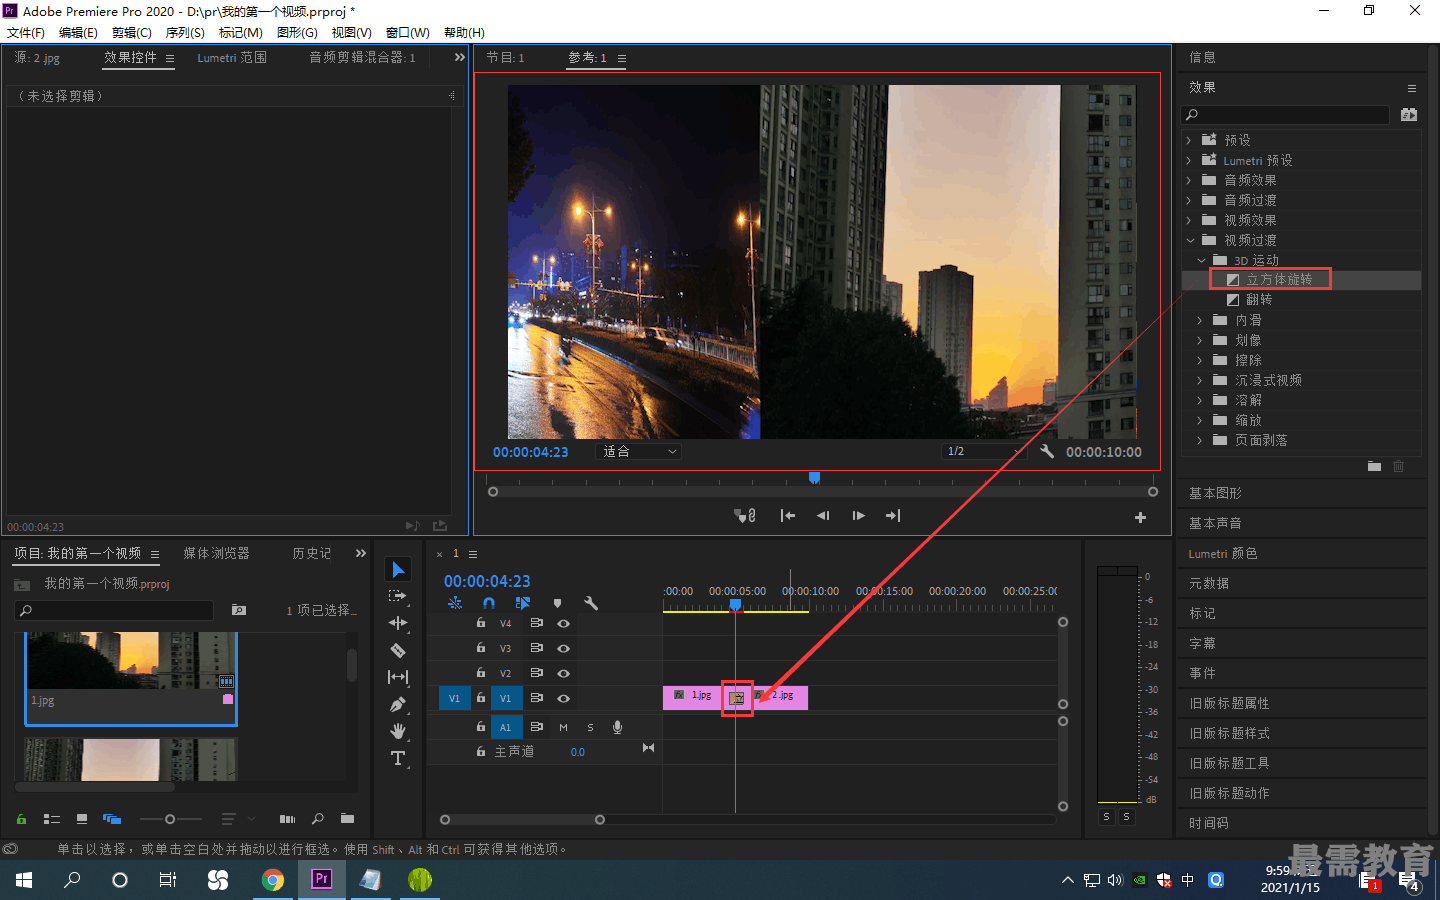Create new custom bin in Effects panel

click(x=1374, y=466)
